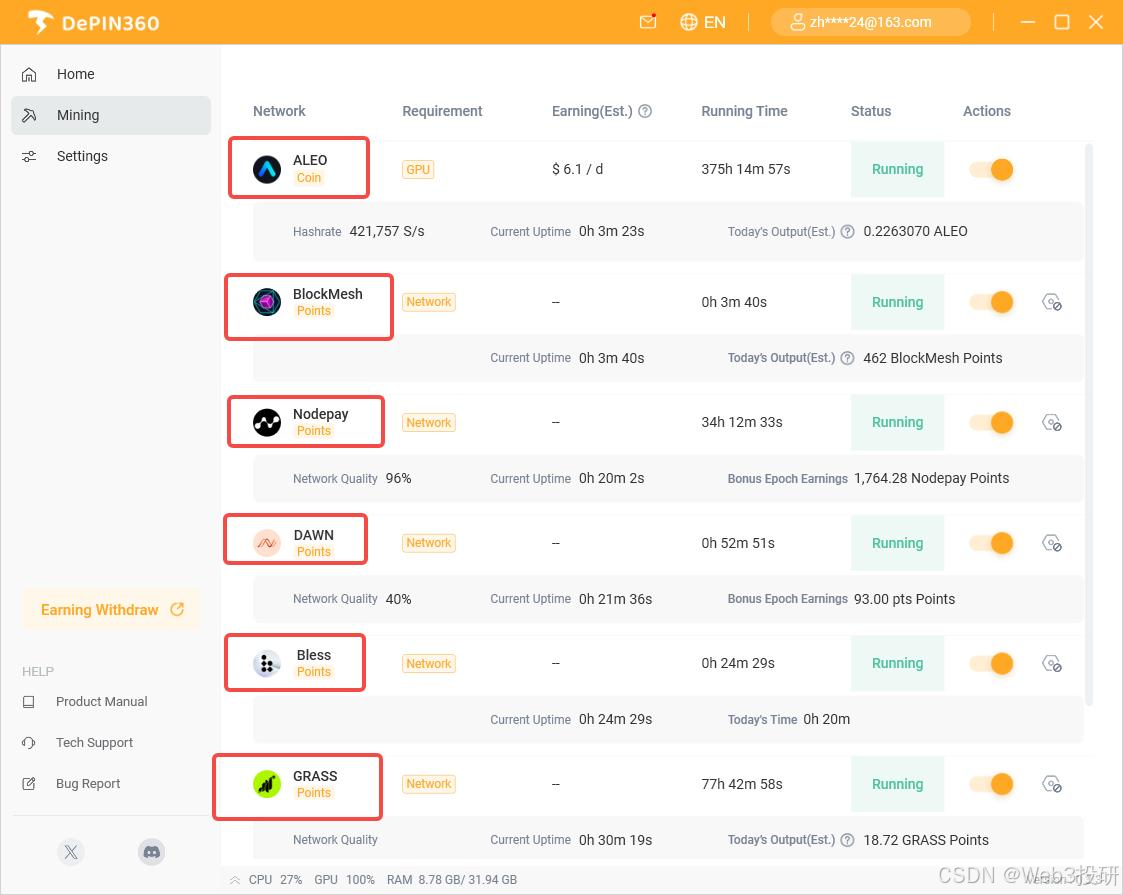Click the GPU 100% status entry
Screen dimensions: 1123x895
[x=344, y=880]
